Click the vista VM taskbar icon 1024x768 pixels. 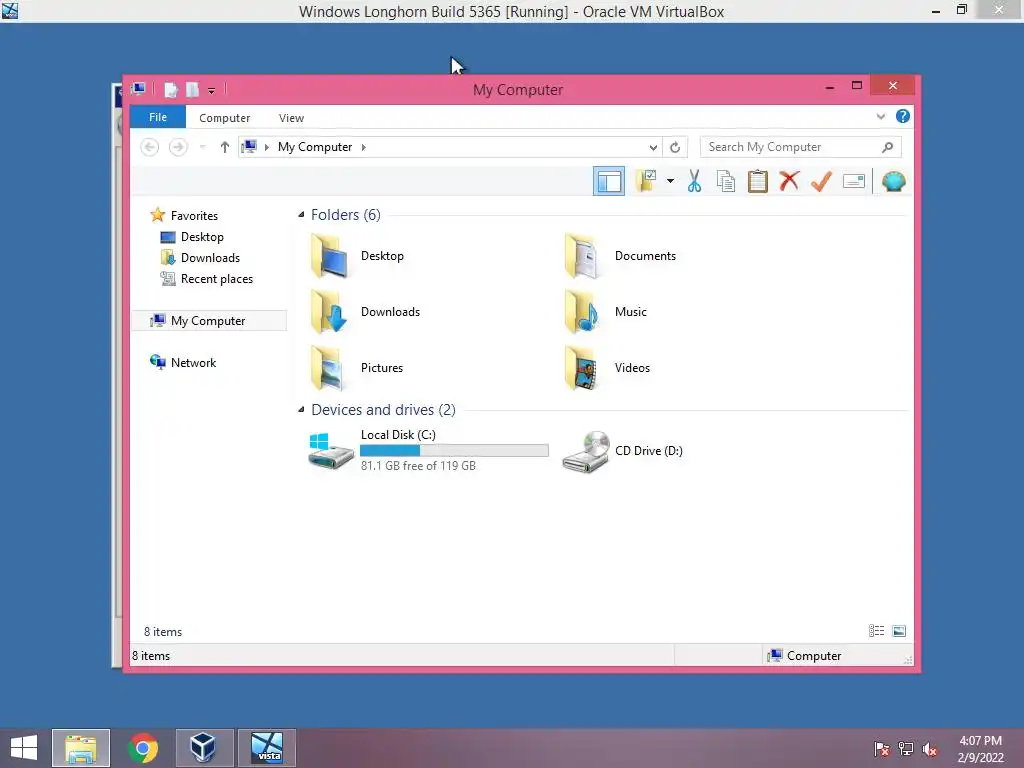click(x=267, y=748)
